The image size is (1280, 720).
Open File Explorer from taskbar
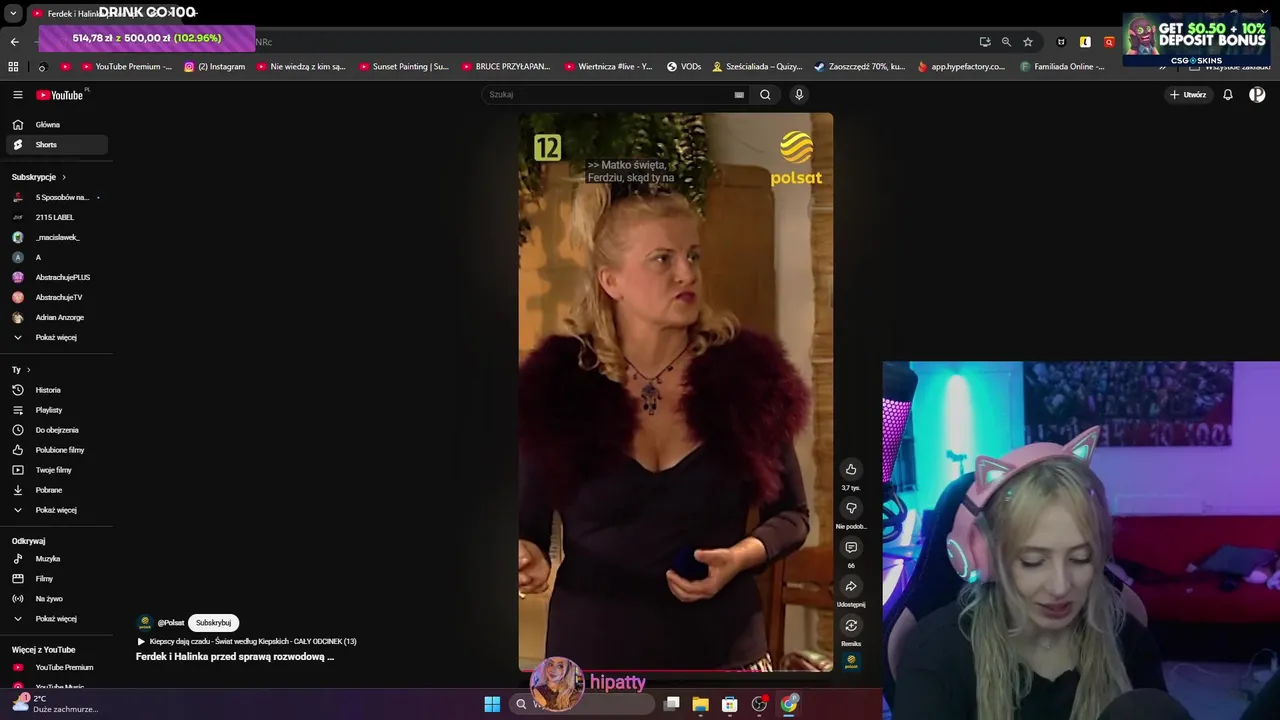700,704
